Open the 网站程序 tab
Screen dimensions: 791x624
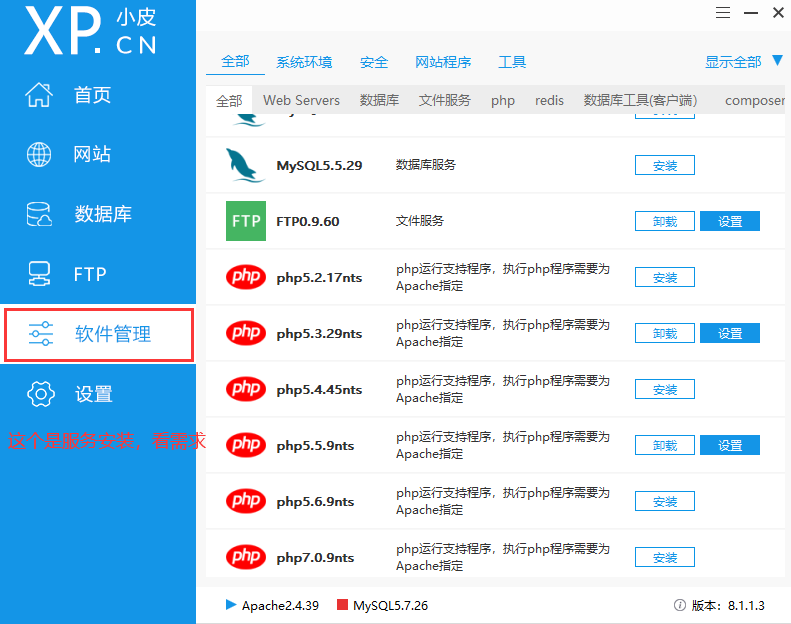(x=443, y=62)
